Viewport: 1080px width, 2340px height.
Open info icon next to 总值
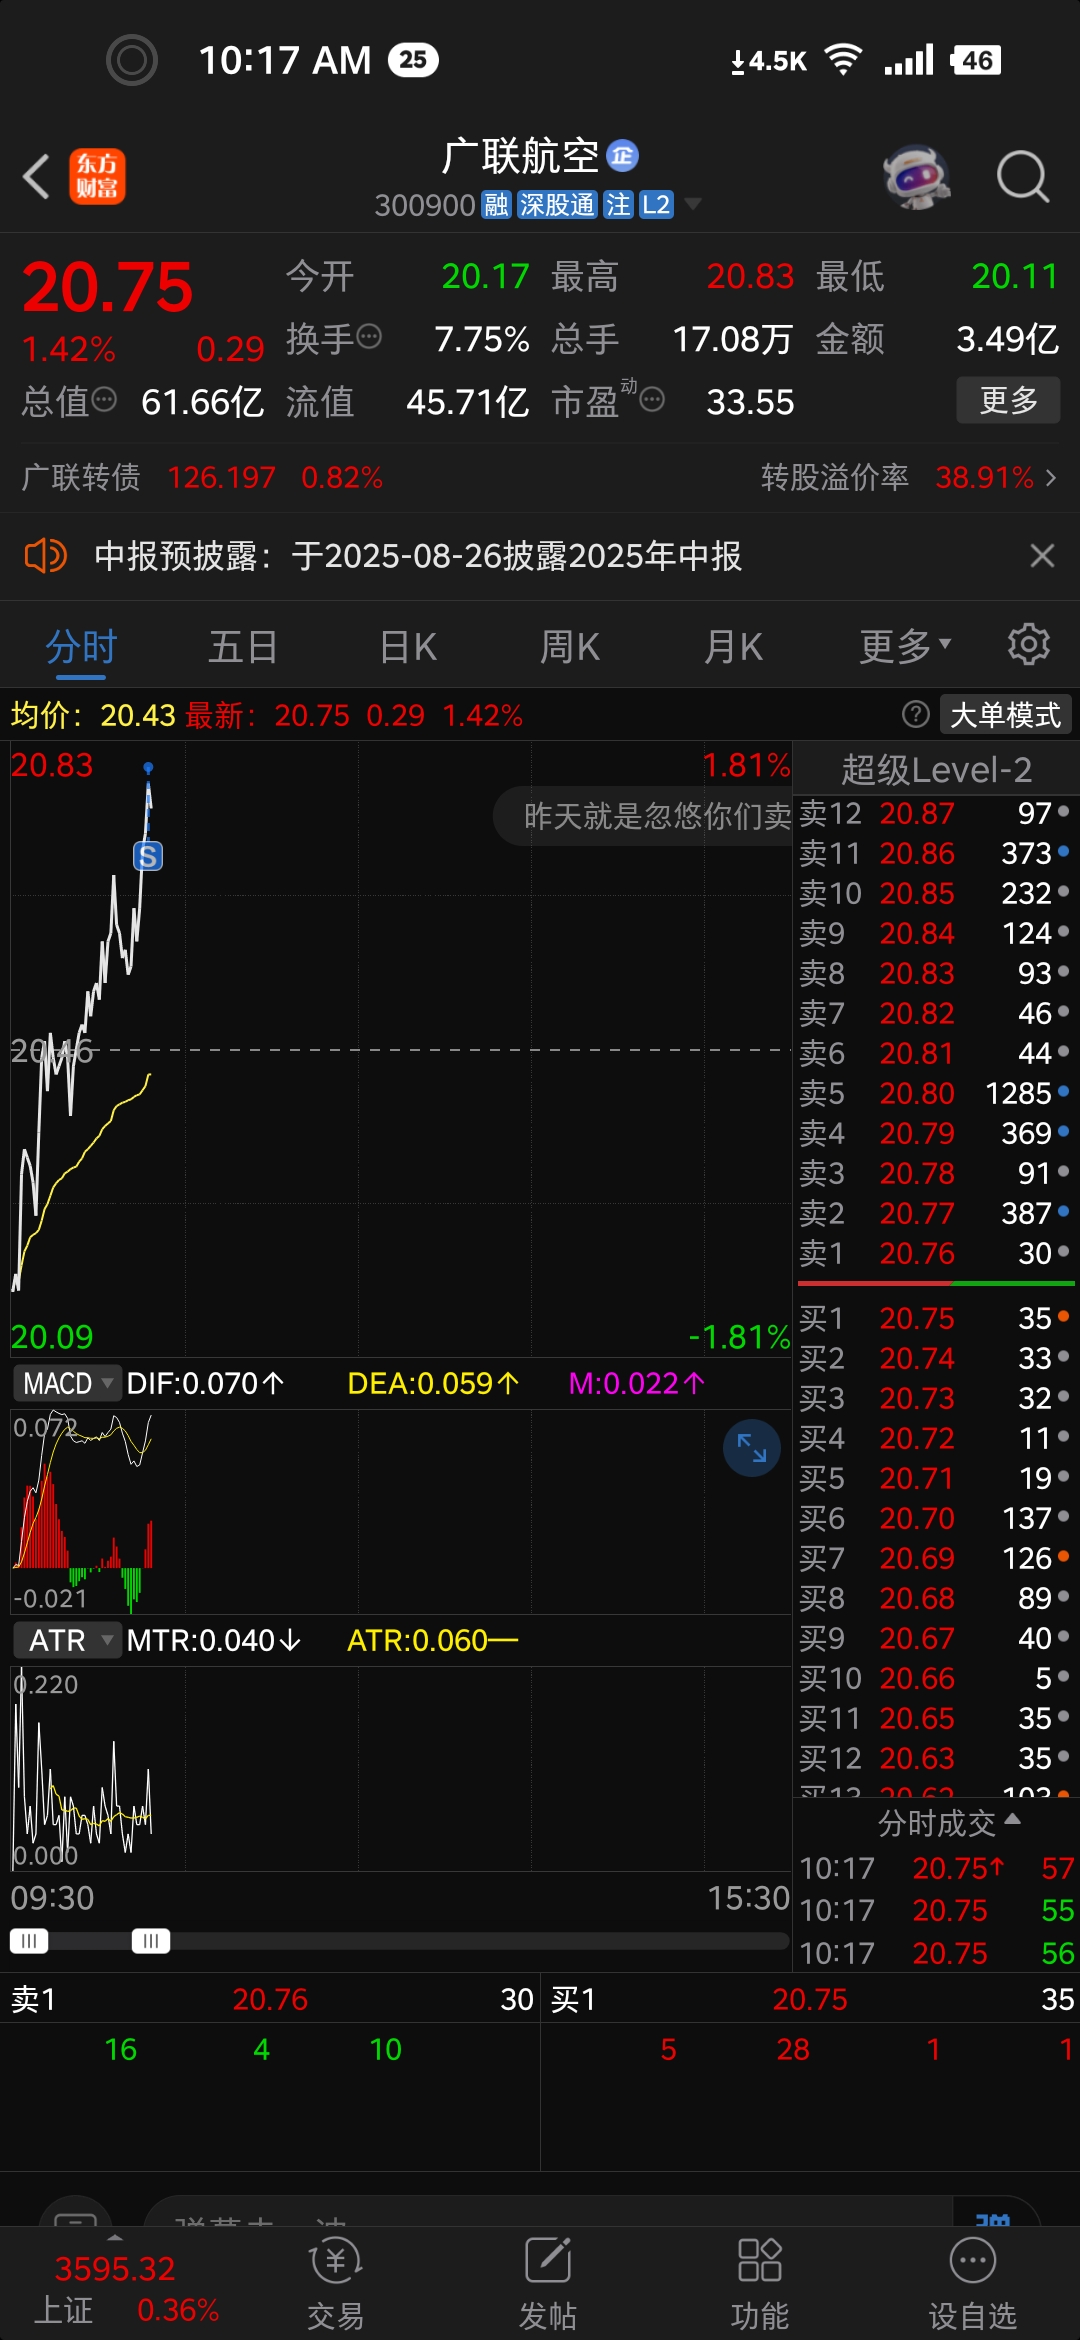point(104,401)
